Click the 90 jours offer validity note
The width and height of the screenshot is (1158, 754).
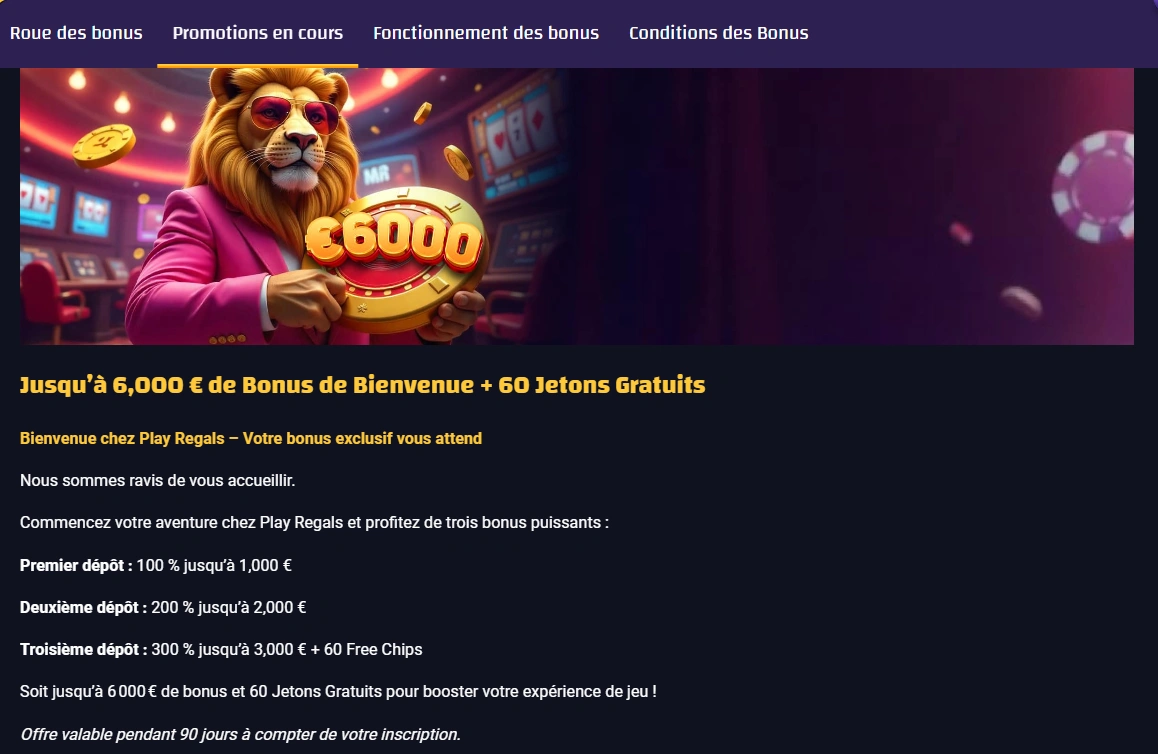point(241,734)
